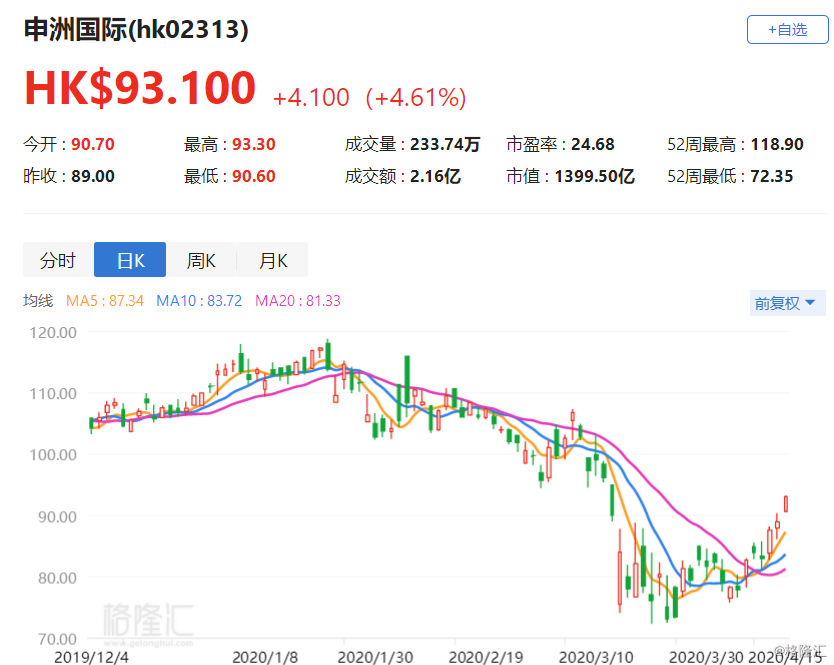Open the 周K weekly chart tab
Viewport: 834px width, 665px height.
coord(201,260)
